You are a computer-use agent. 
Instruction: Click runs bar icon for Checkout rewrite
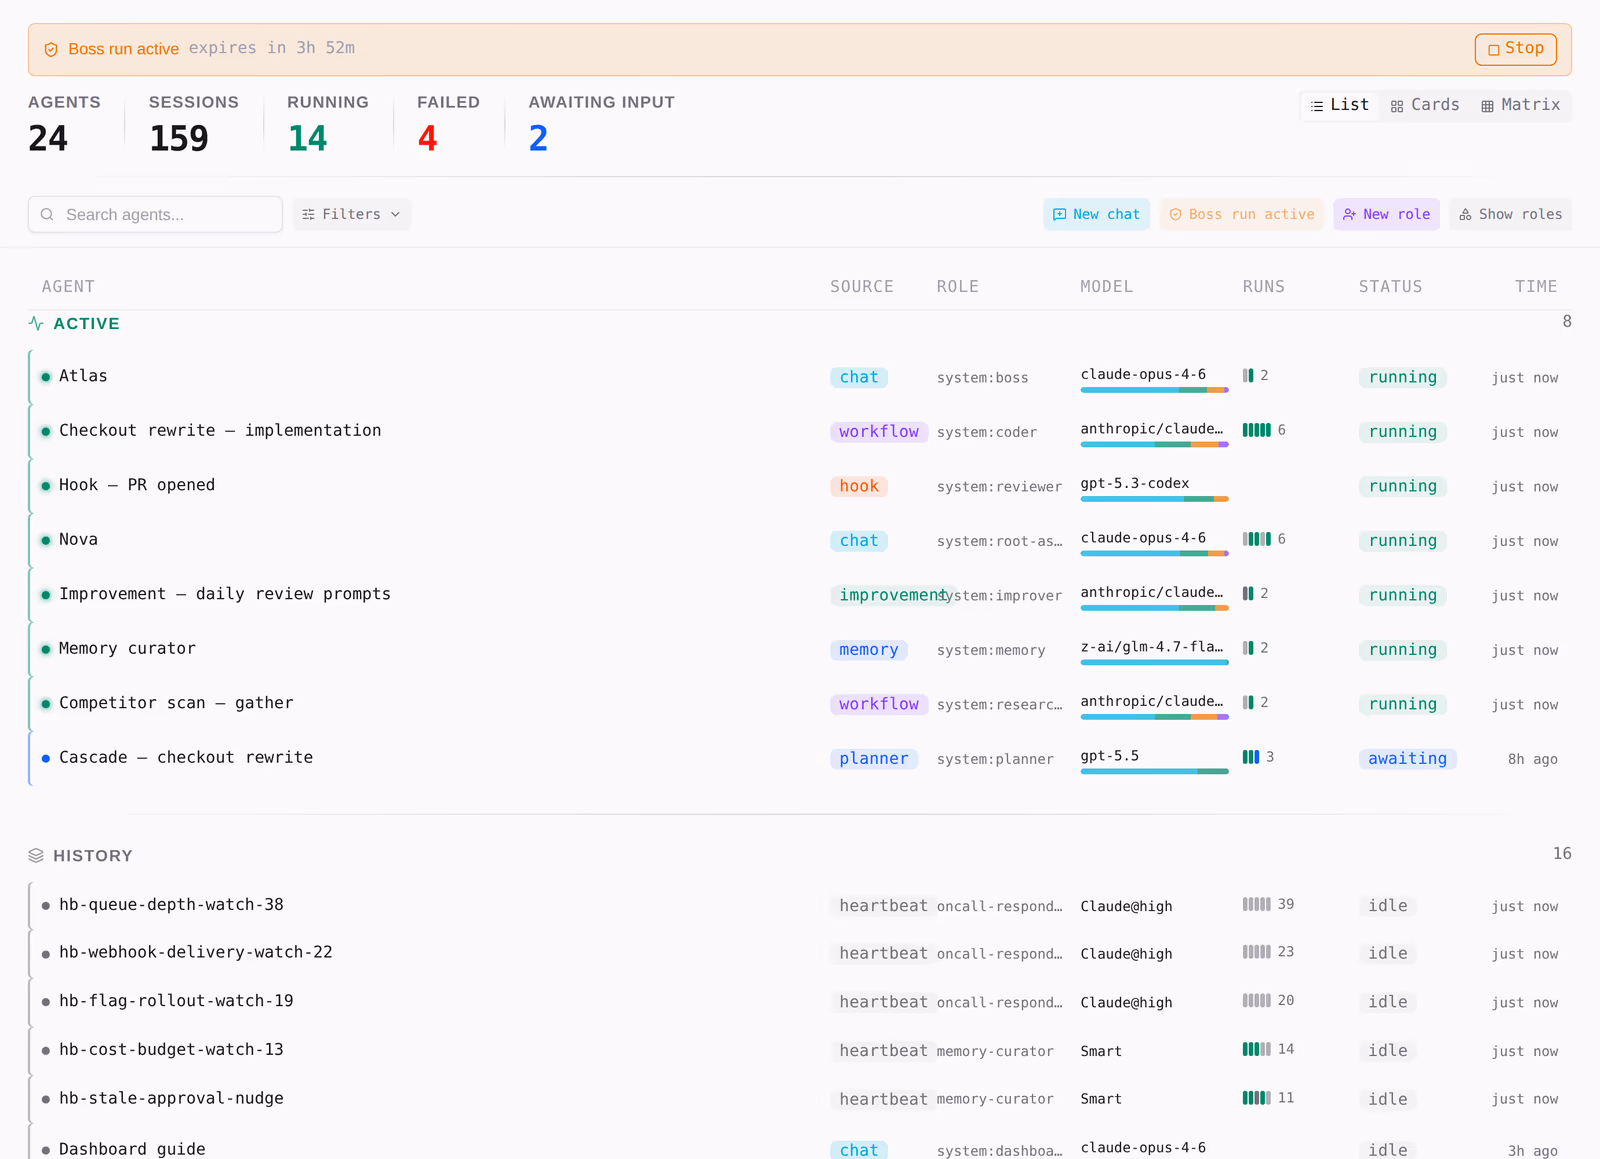[x=1256, y=430]
